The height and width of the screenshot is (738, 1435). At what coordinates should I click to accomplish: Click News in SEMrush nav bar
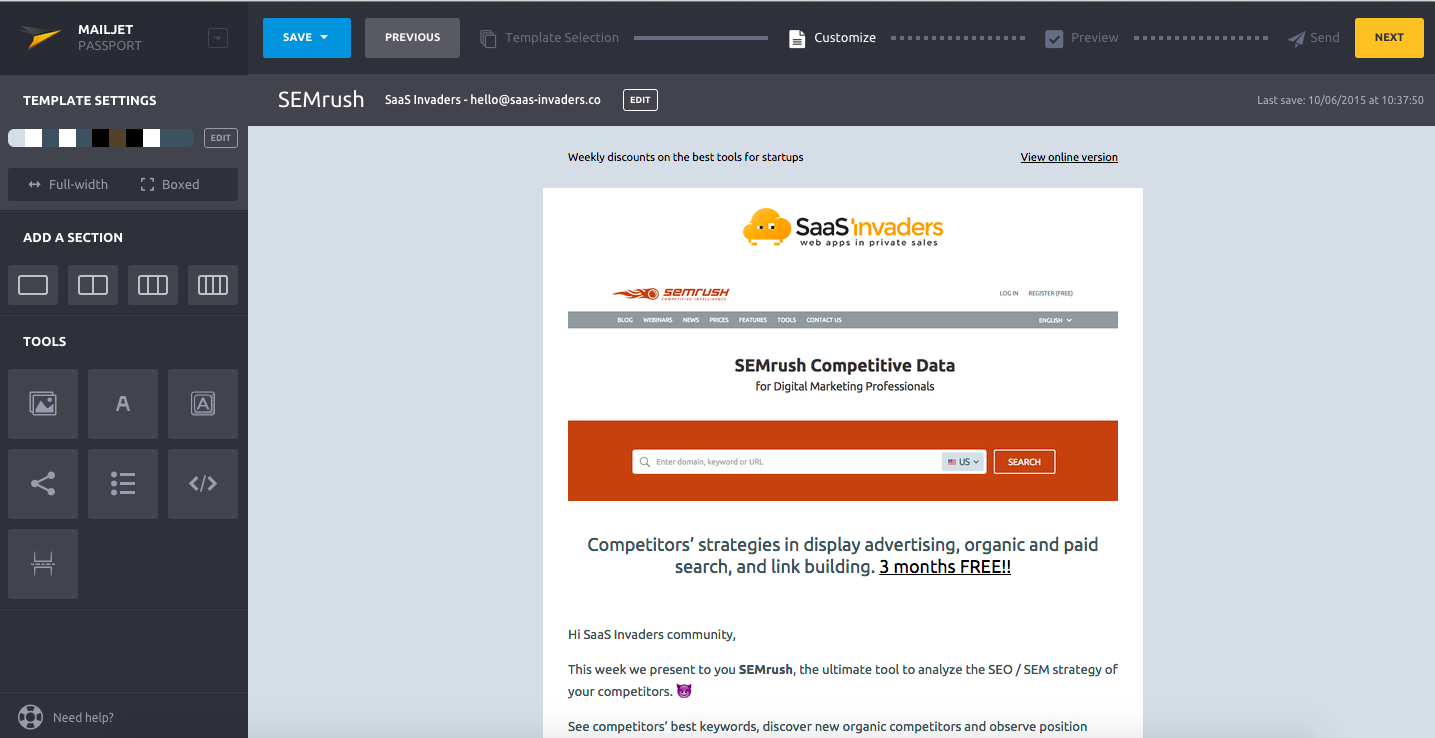tap(691, 320)
